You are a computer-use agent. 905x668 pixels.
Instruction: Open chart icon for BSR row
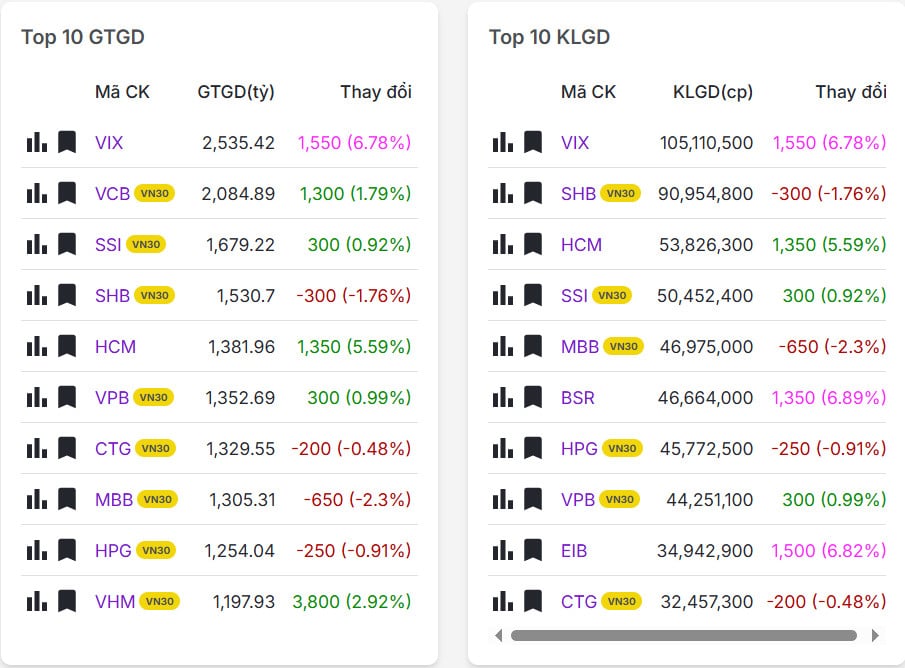pyautogui.click(x=503, y=398)
